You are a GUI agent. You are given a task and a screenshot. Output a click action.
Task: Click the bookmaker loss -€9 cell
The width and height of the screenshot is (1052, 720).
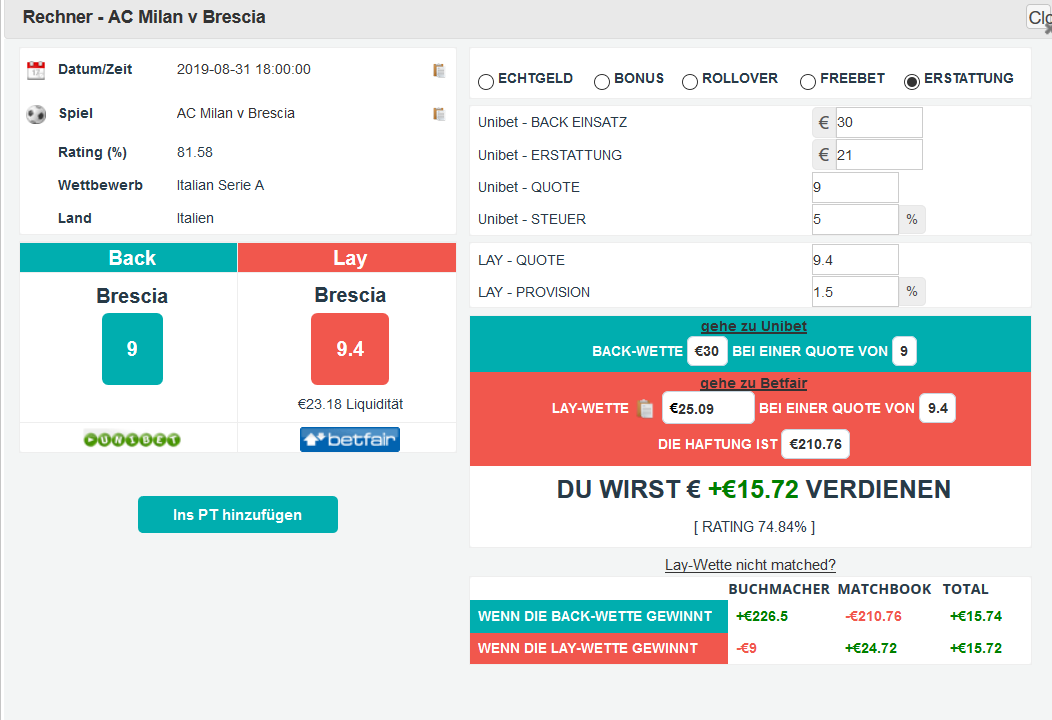click(x=747, y=648)
